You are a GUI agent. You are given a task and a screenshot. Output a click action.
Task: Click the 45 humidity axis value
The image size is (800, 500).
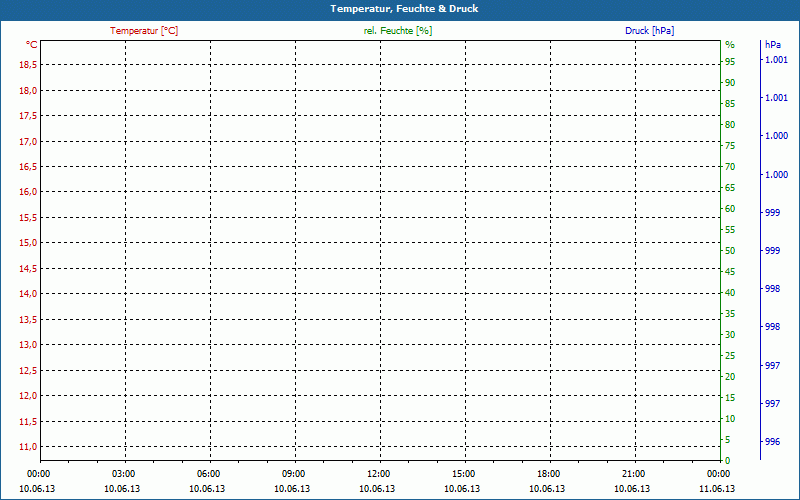730,272
